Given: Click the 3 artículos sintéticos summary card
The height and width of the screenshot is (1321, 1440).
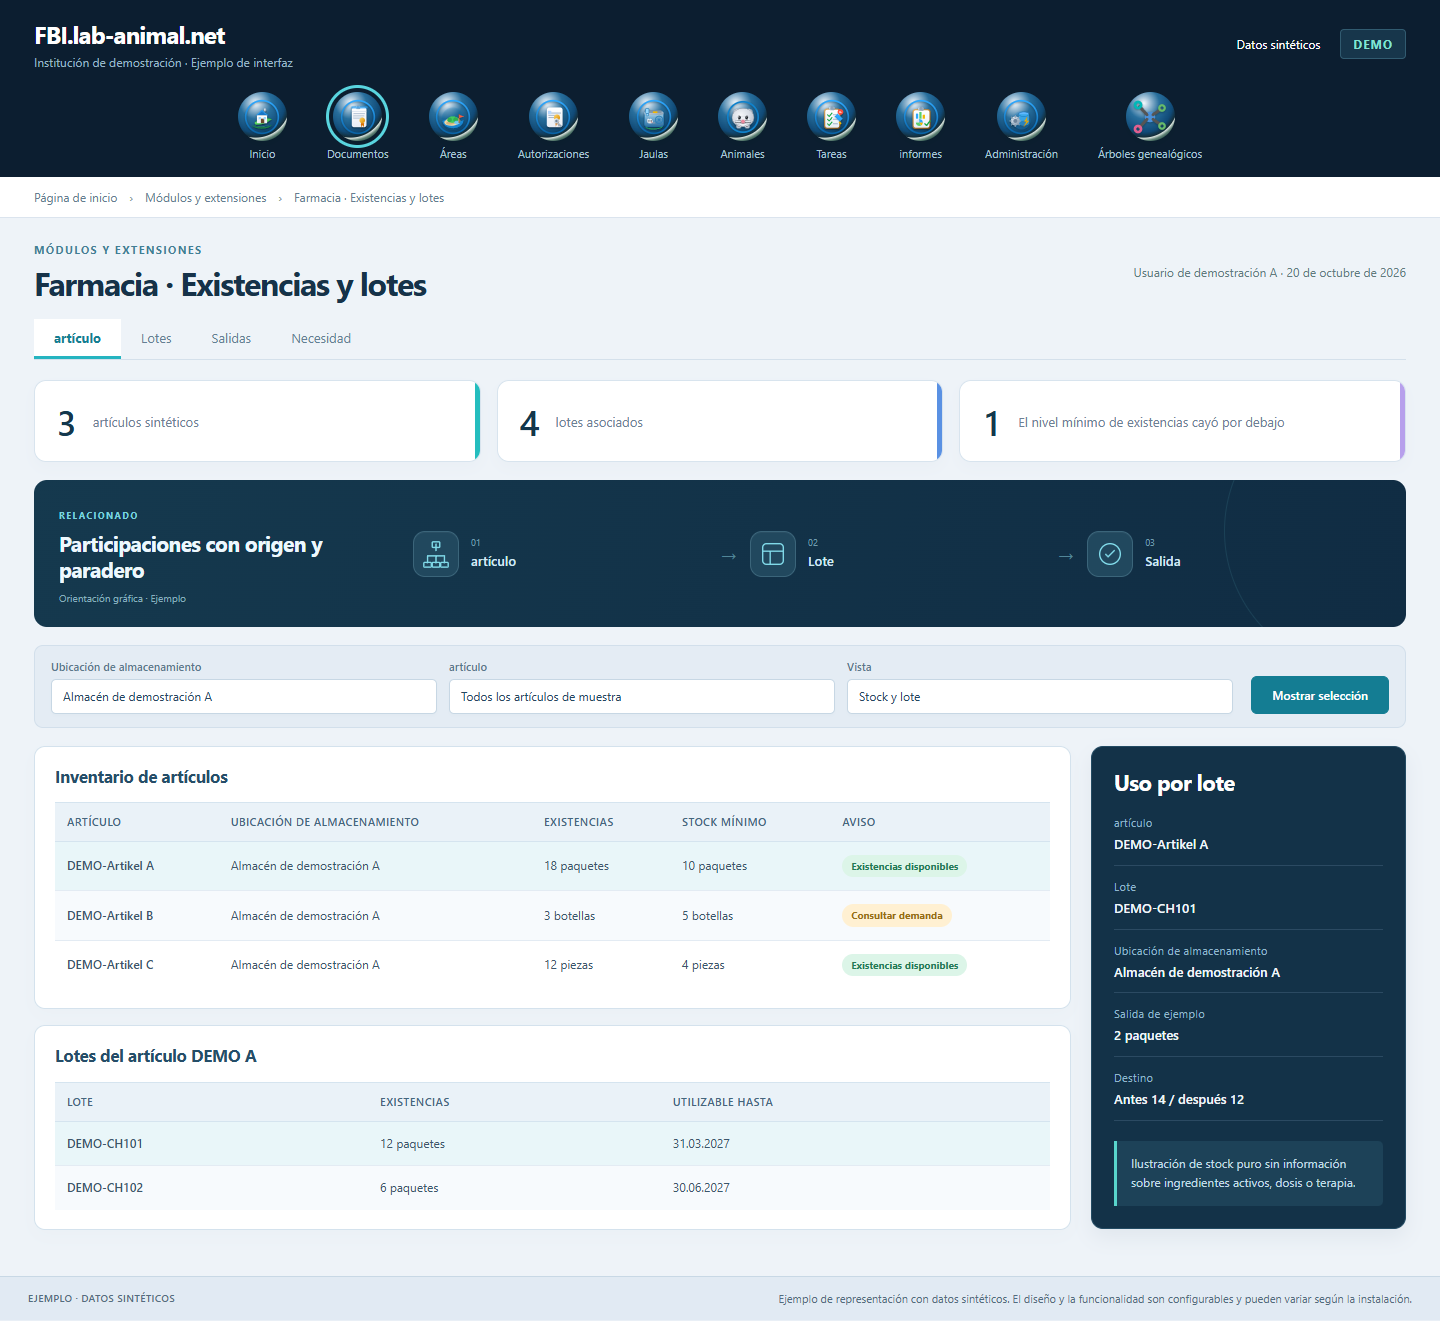Looking at the screenshot, I should point(257,421).
